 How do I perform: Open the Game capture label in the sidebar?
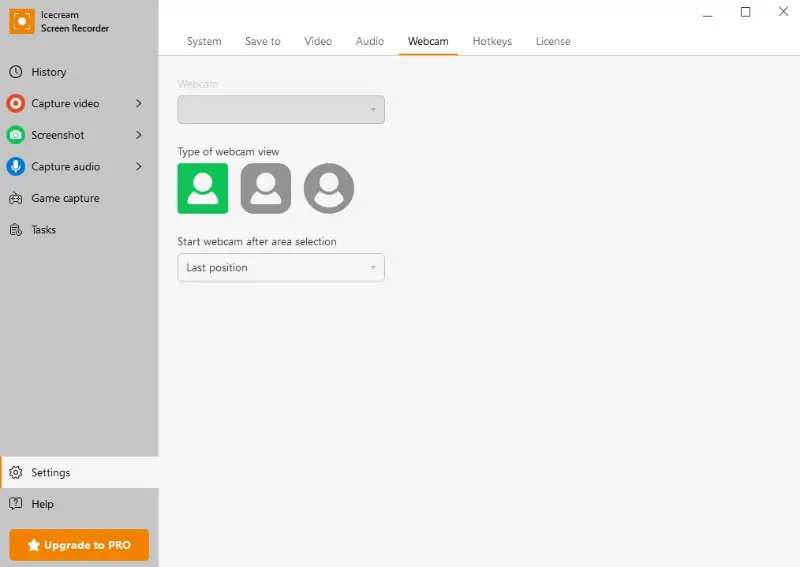(65, 199)
